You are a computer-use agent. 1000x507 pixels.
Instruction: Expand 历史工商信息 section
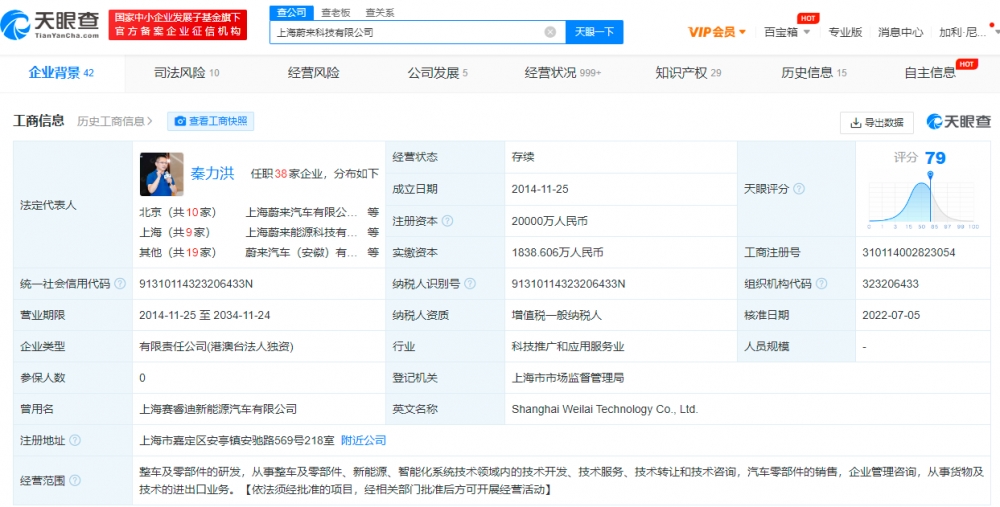tap(115, 121)
